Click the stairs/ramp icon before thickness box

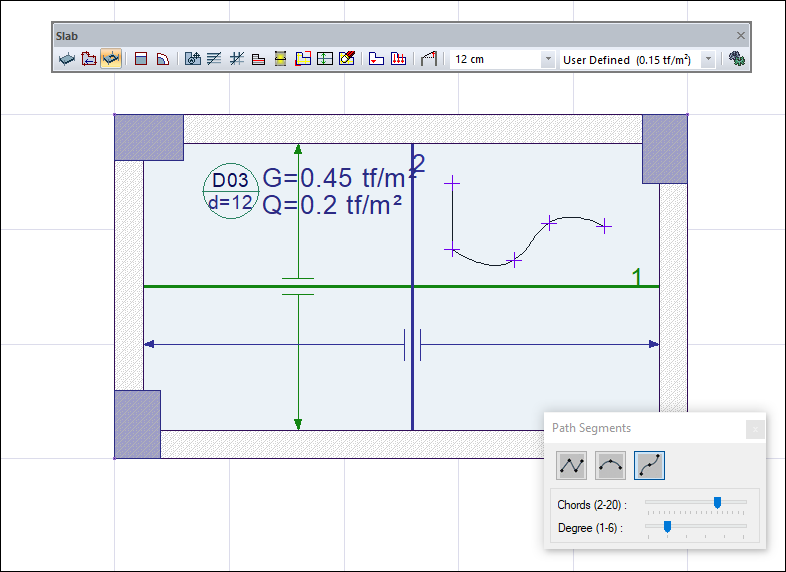coord(429,60)
